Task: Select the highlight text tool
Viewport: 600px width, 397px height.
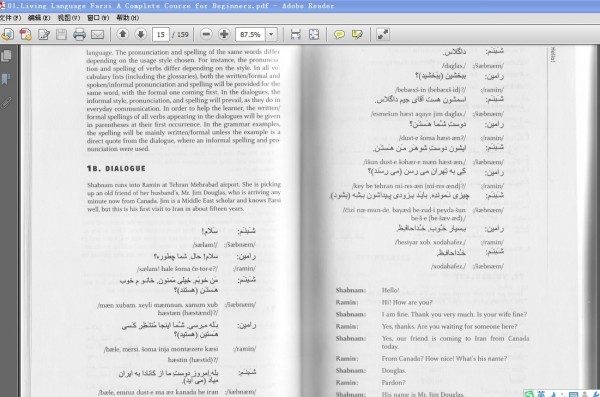Action: pos(357,34)
